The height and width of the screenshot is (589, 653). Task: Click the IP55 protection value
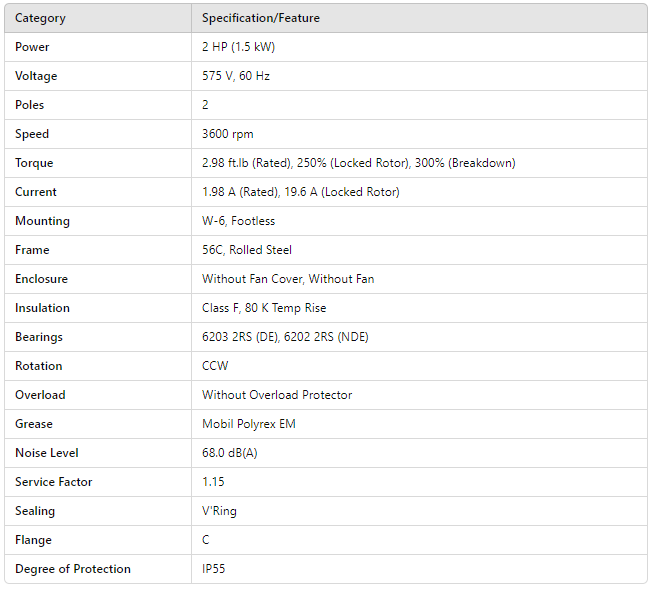(214, 569)
